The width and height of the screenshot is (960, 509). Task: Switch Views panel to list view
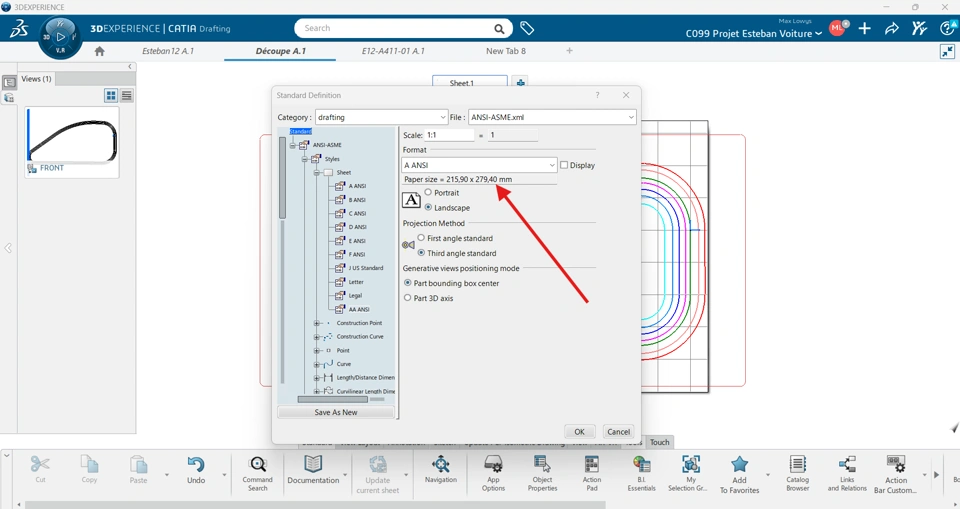[127, 96]
